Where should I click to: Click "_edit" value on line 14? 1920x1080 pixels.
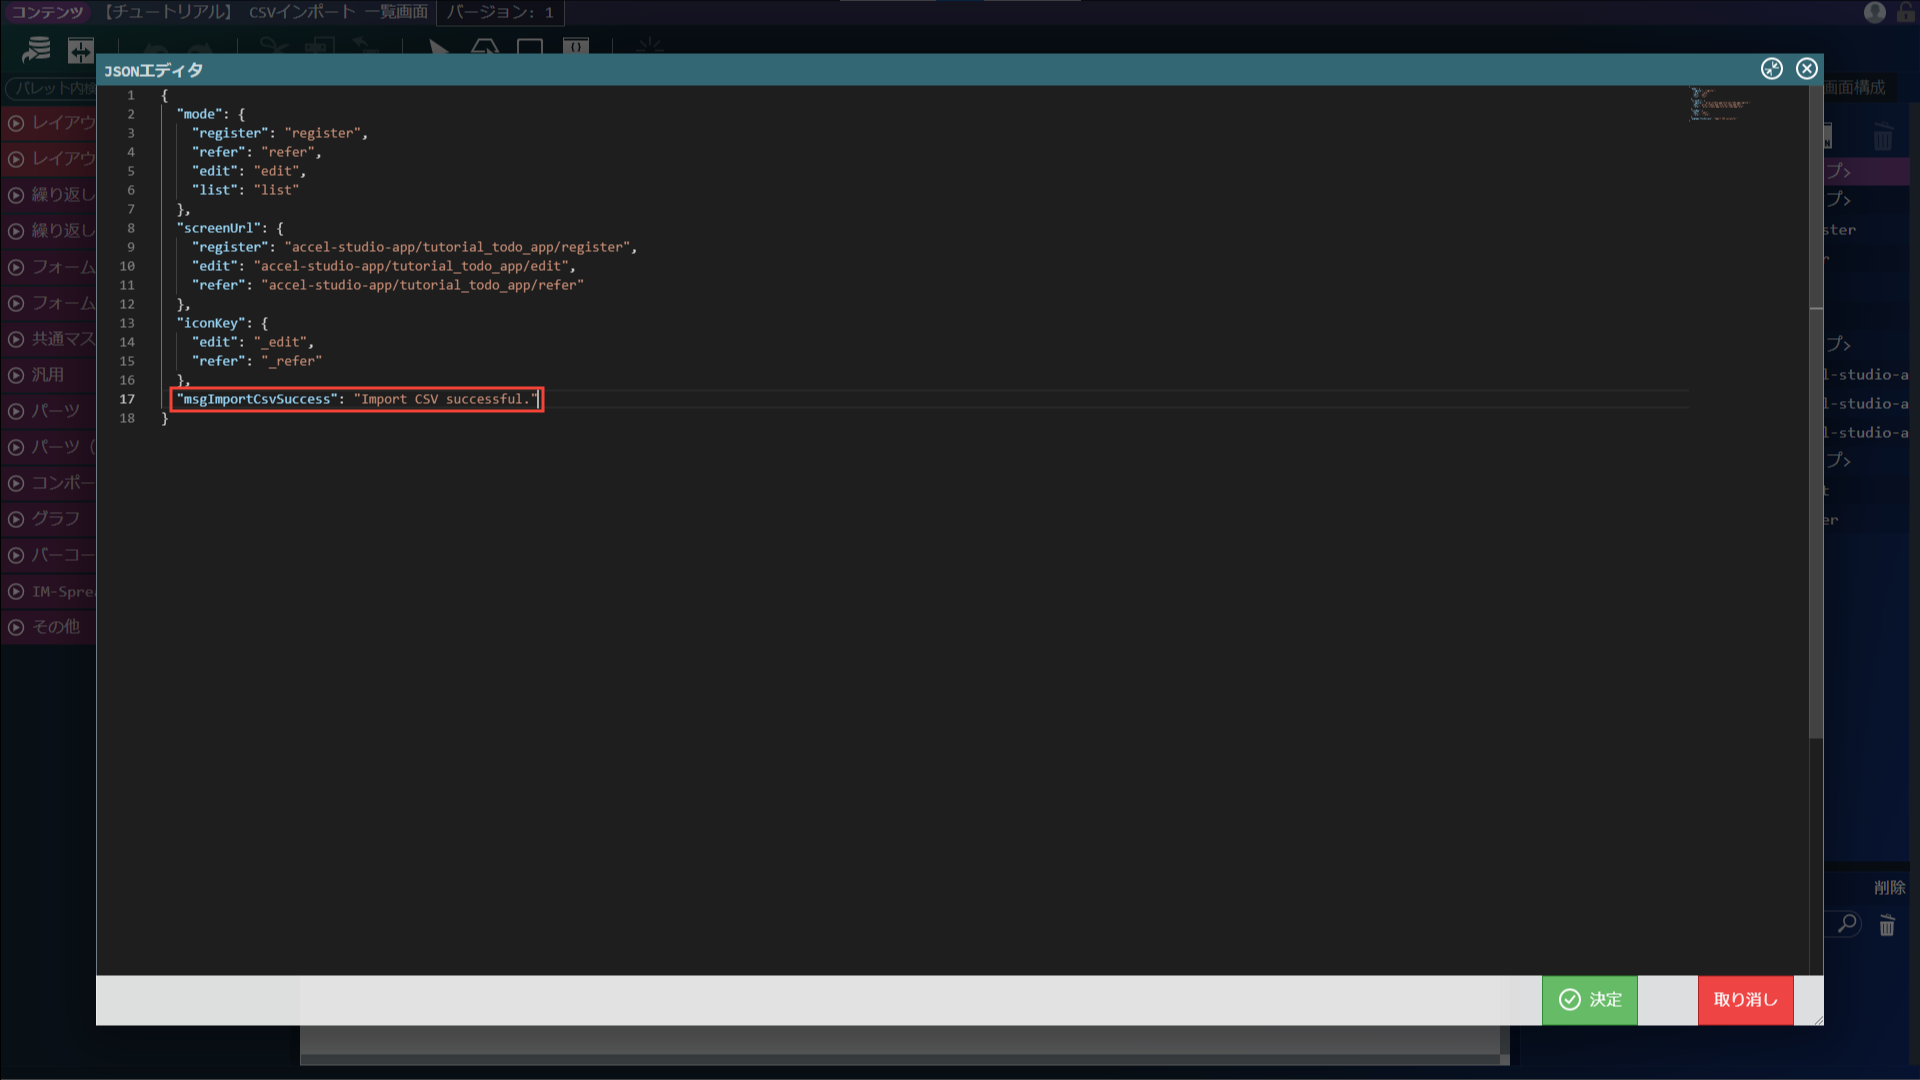(x=280, y=342)
